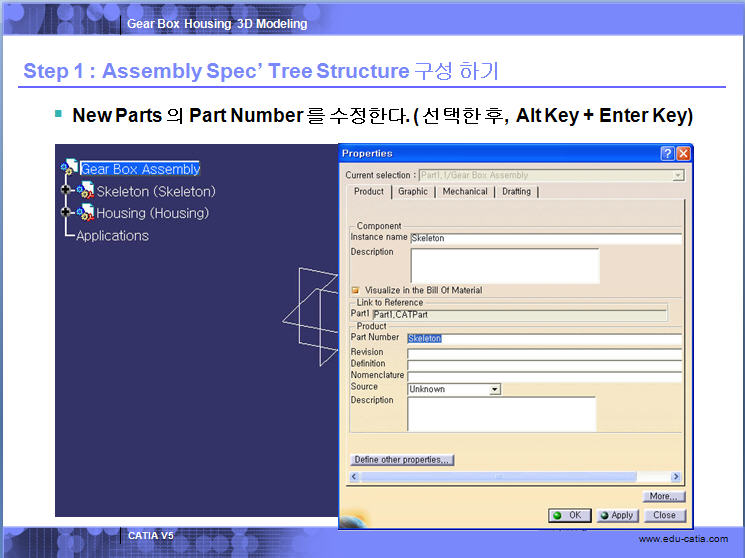Toggle Visualize in the Bill Of Material

click(355, 290)
